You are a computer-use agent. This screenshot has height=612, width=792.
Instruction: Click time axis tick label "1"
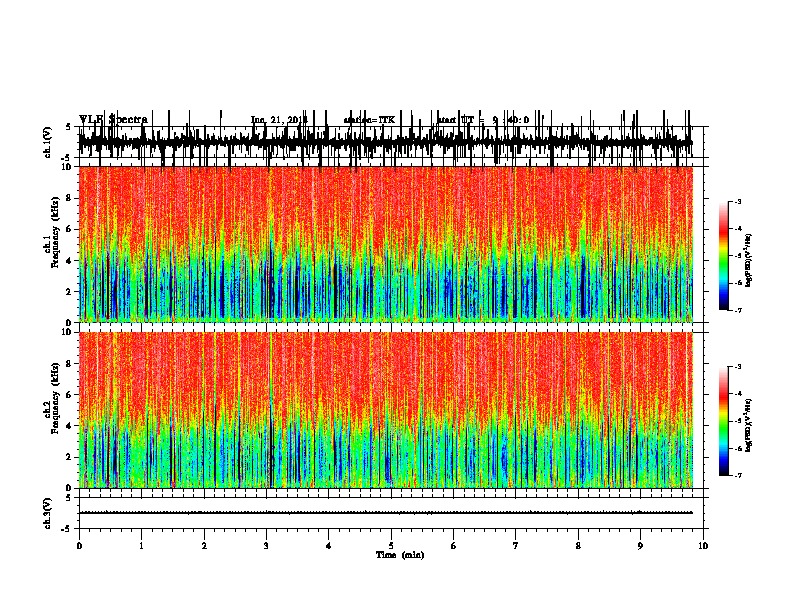(x=141, y=545)
